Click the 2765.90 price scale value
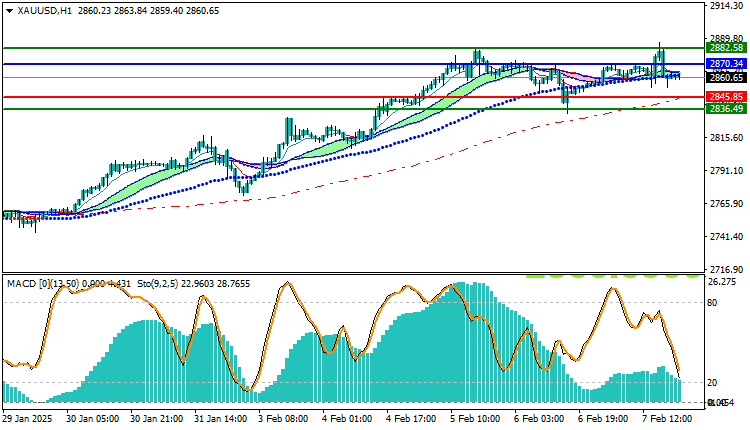The image size is (750, 430). (727, 203)
